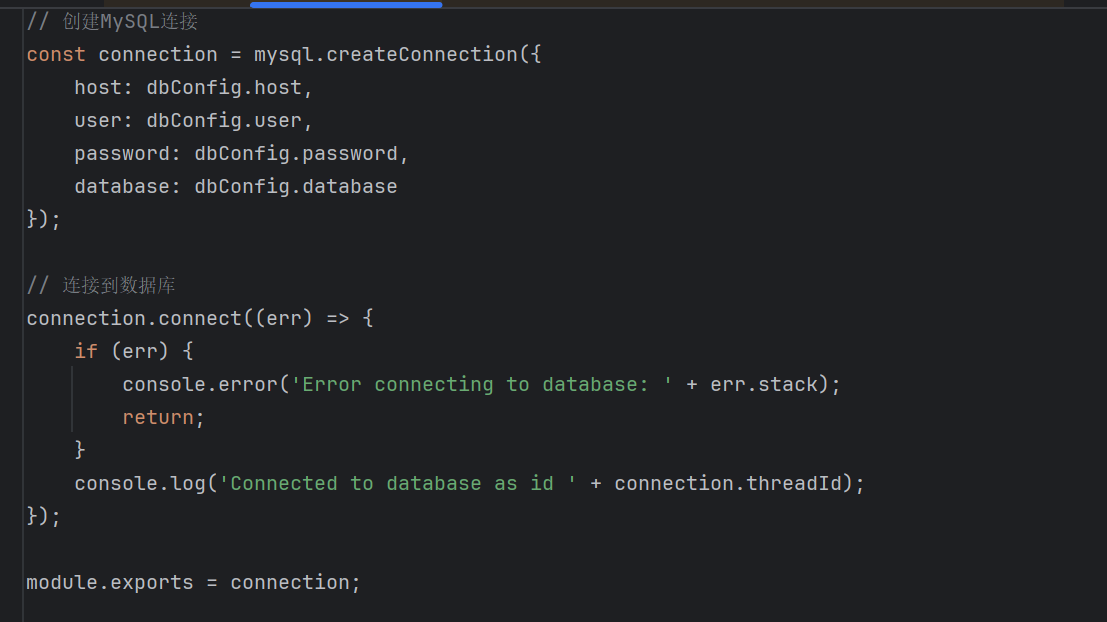Click the 'const' keyword on the first code line

56,54
